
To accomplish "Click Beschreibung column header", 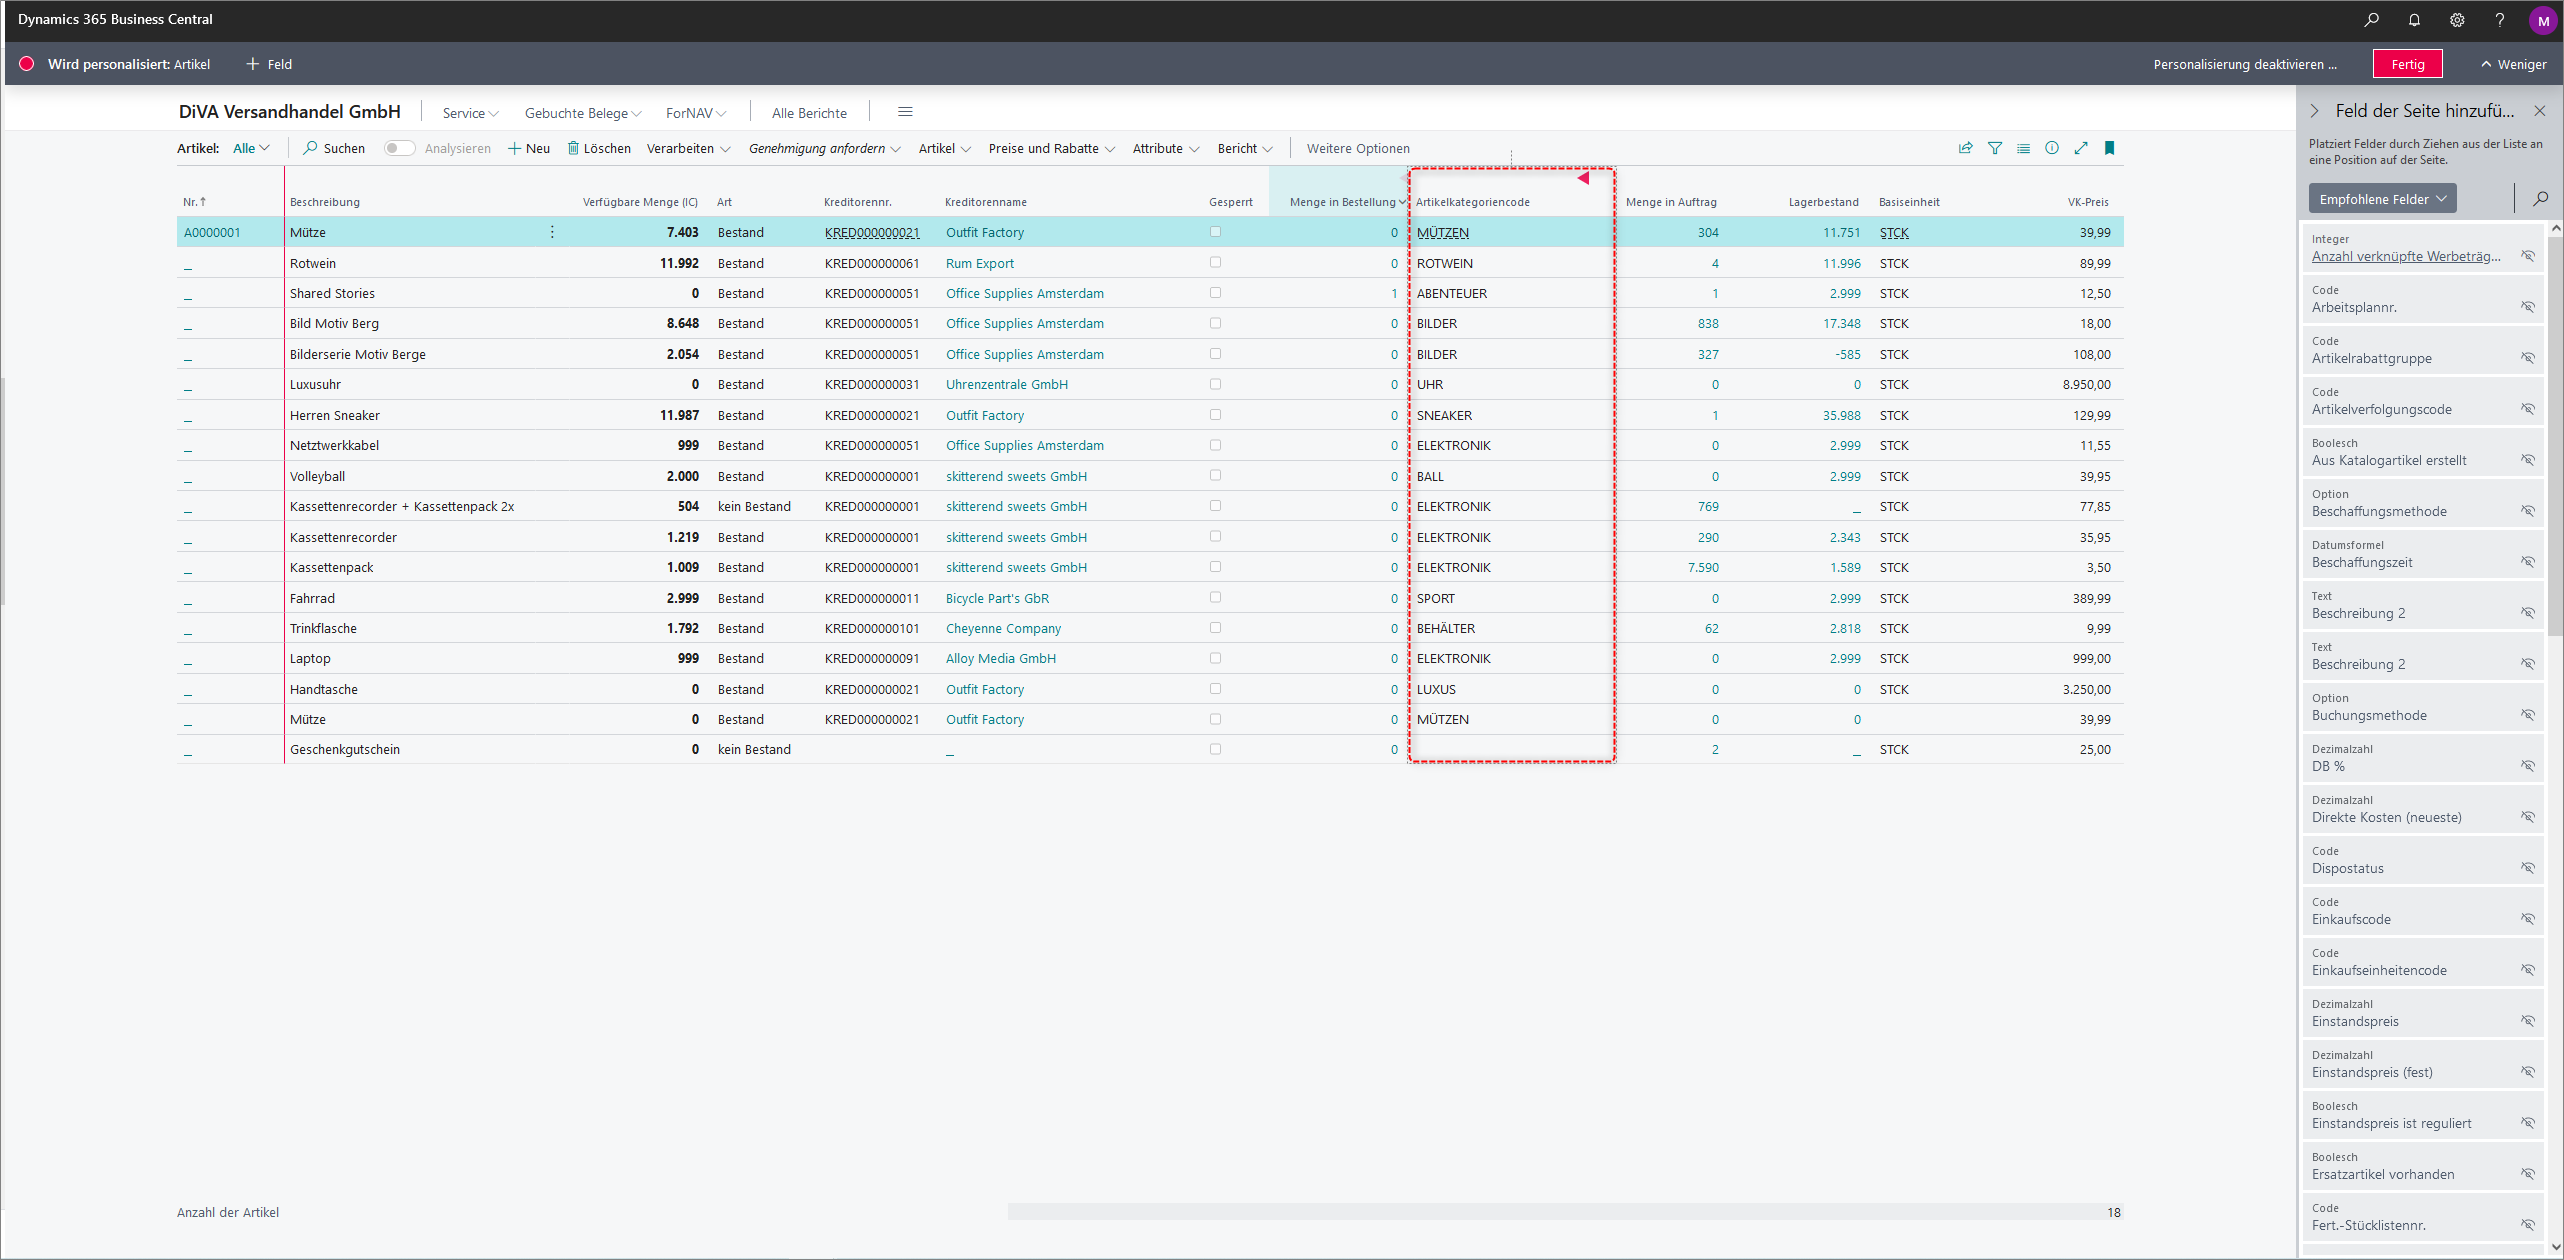I will 325,202.
